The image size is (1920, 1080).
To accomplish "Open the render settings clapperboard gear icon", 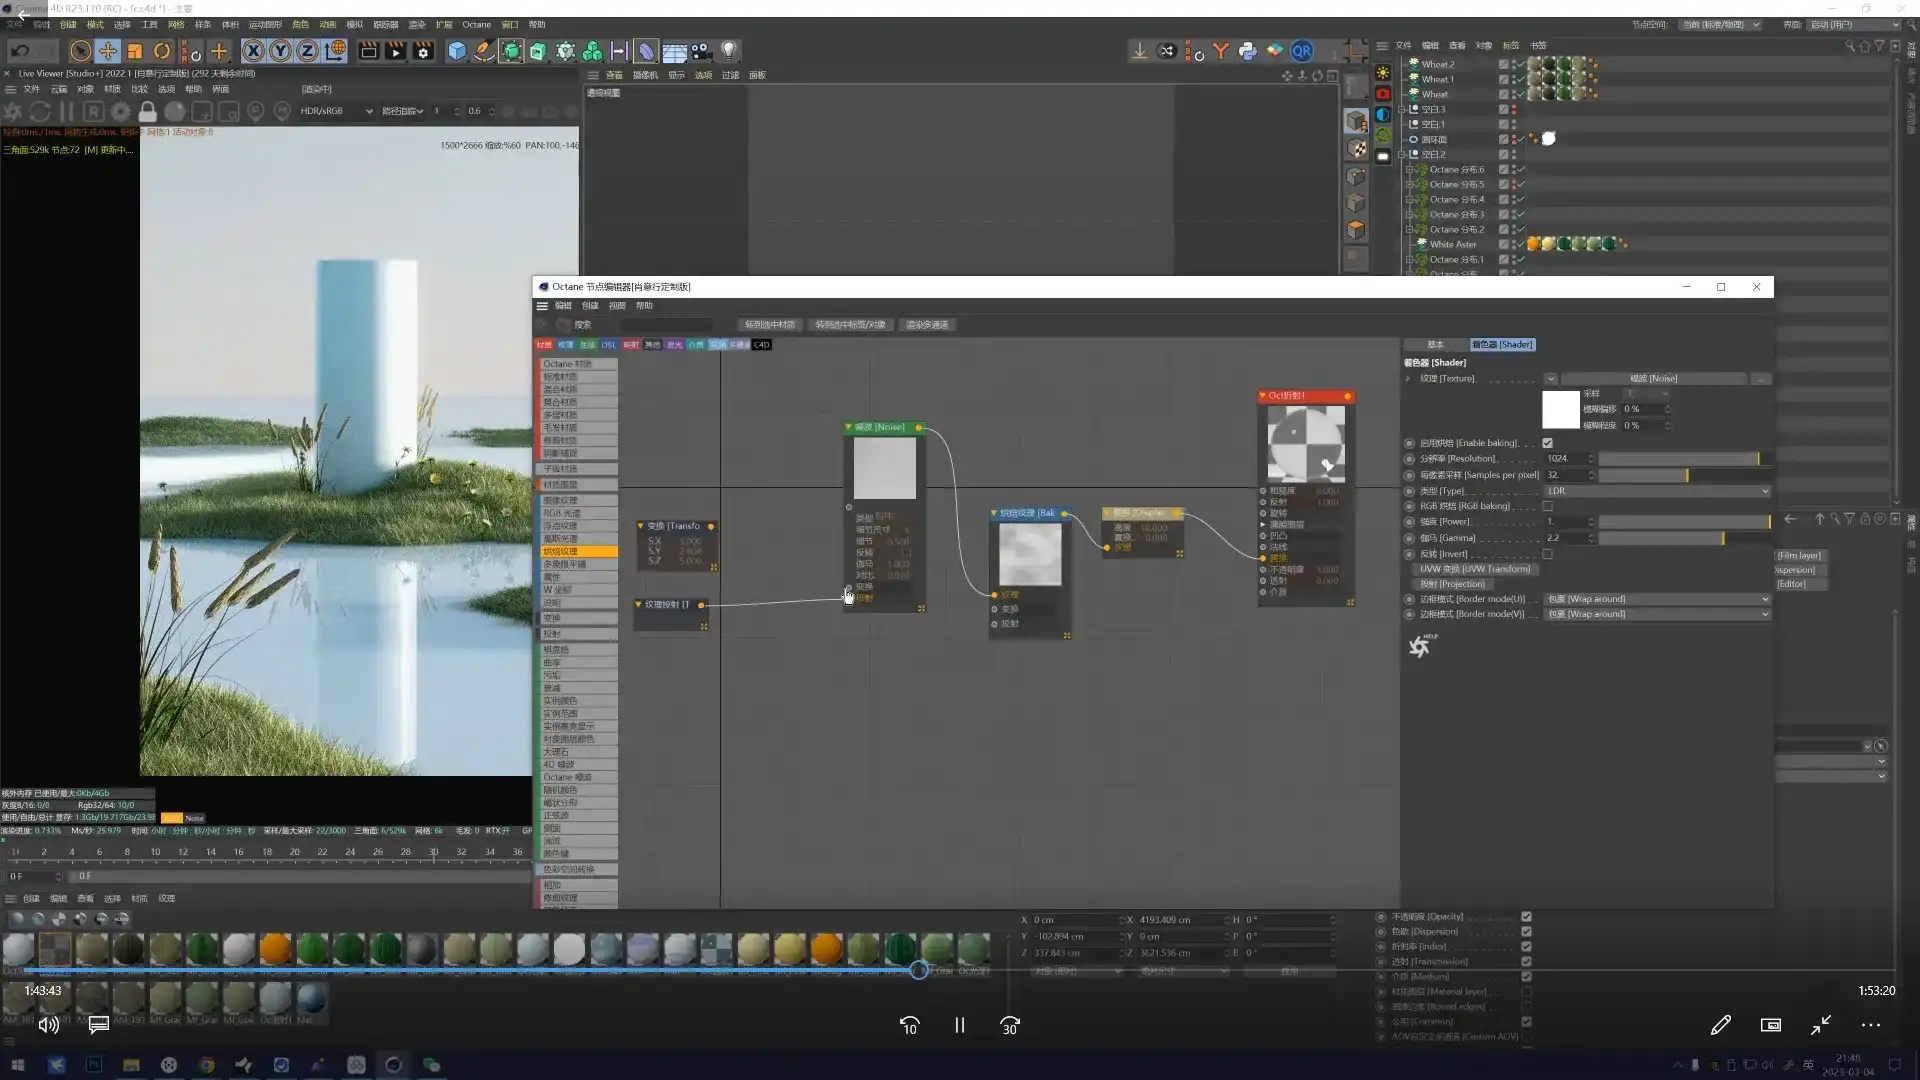I will coord(423,51).
